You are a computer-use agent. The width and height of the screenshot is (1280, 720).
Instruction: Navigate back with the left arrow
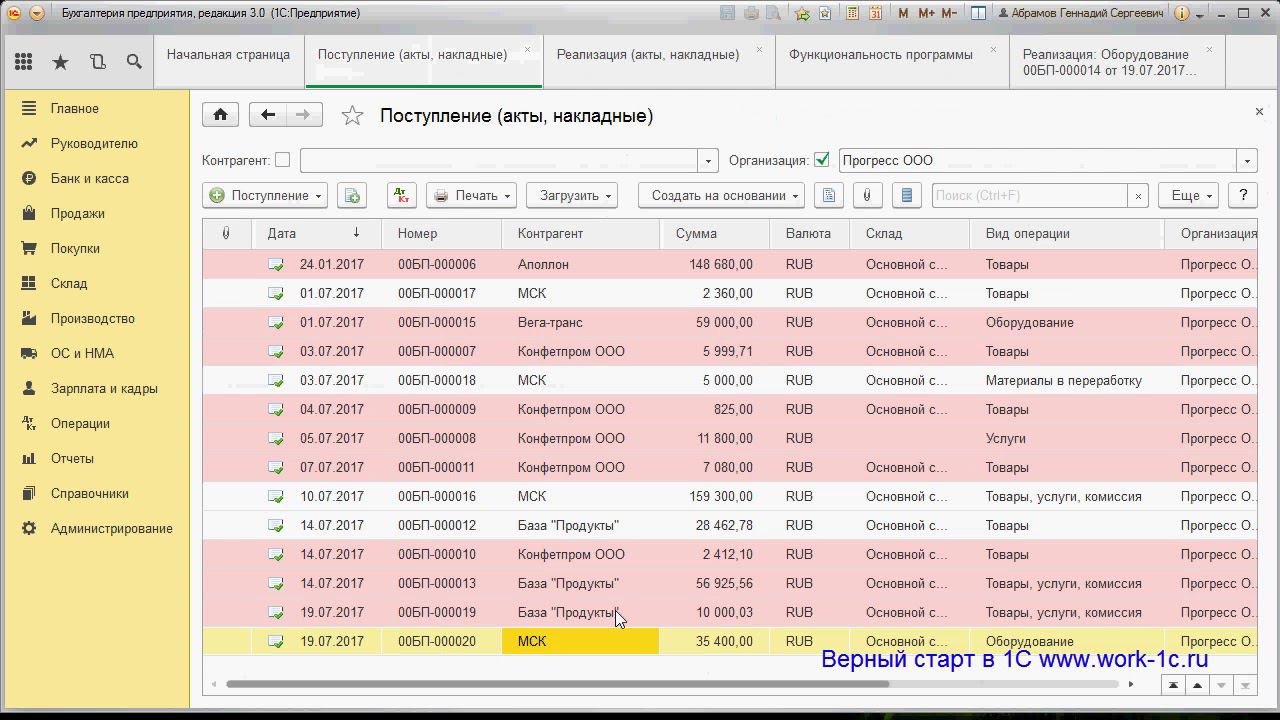[267, 115]
